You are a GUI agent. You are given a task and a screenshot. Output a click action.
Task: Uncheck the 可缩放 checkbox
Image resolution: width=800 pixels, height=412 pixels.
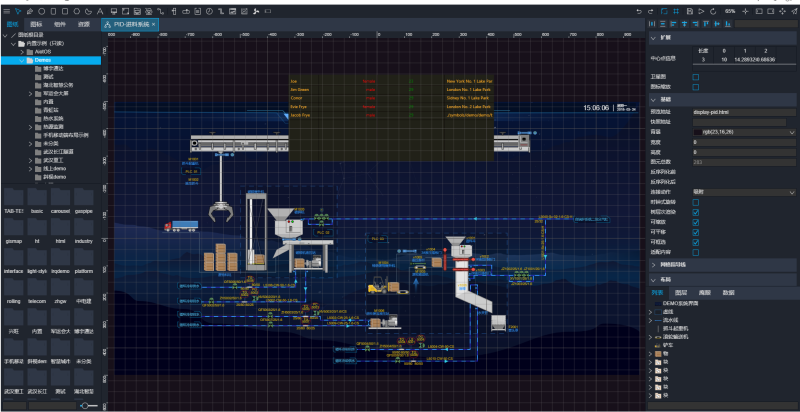696,222
